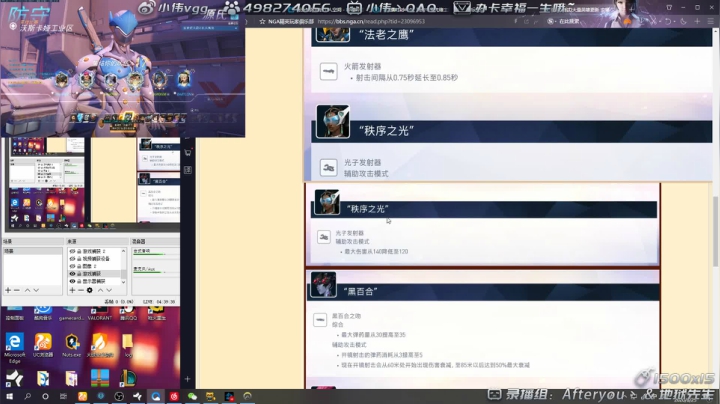
Task: Click the NGA page vertical scrollbar thumb
Action: pyautogui.click(x=715, y=231)
